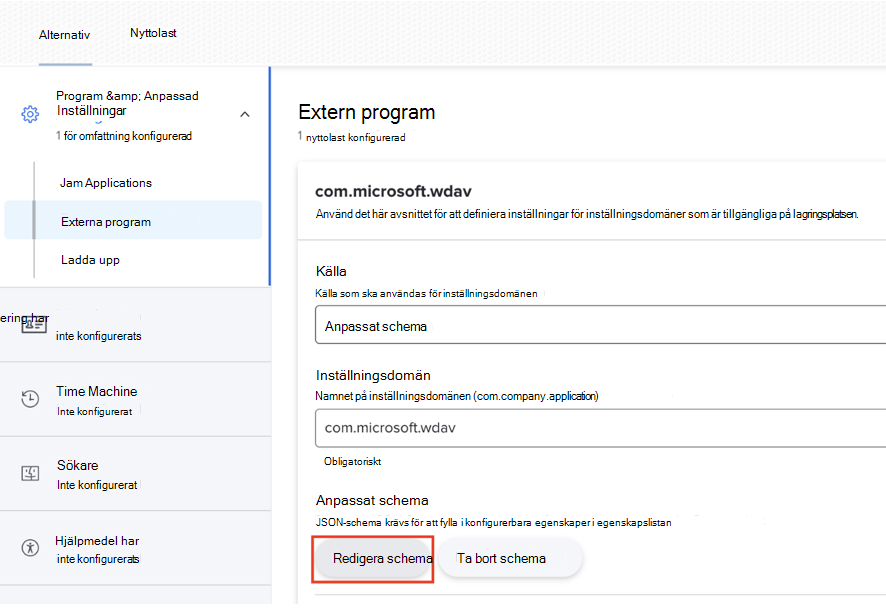Click the Extern program heading
Viewport: 886px width, 615px height.
click(367, 112)
